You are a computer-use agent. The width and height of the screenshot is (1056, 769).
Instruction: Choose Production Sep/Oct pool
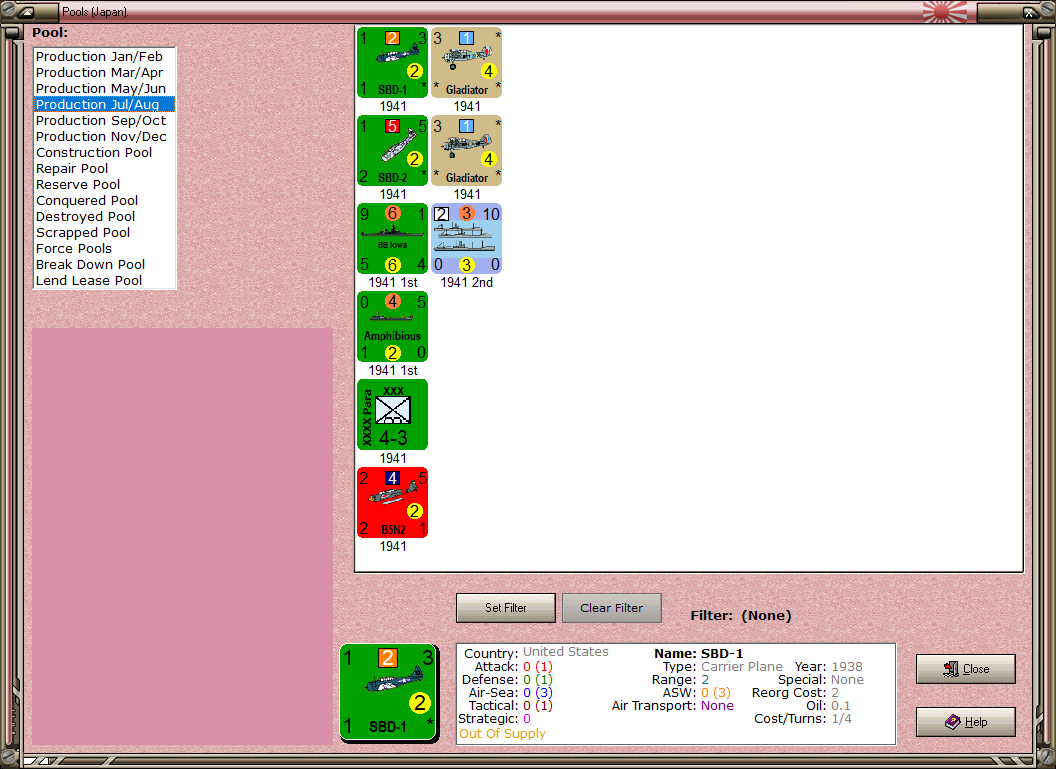104,121
